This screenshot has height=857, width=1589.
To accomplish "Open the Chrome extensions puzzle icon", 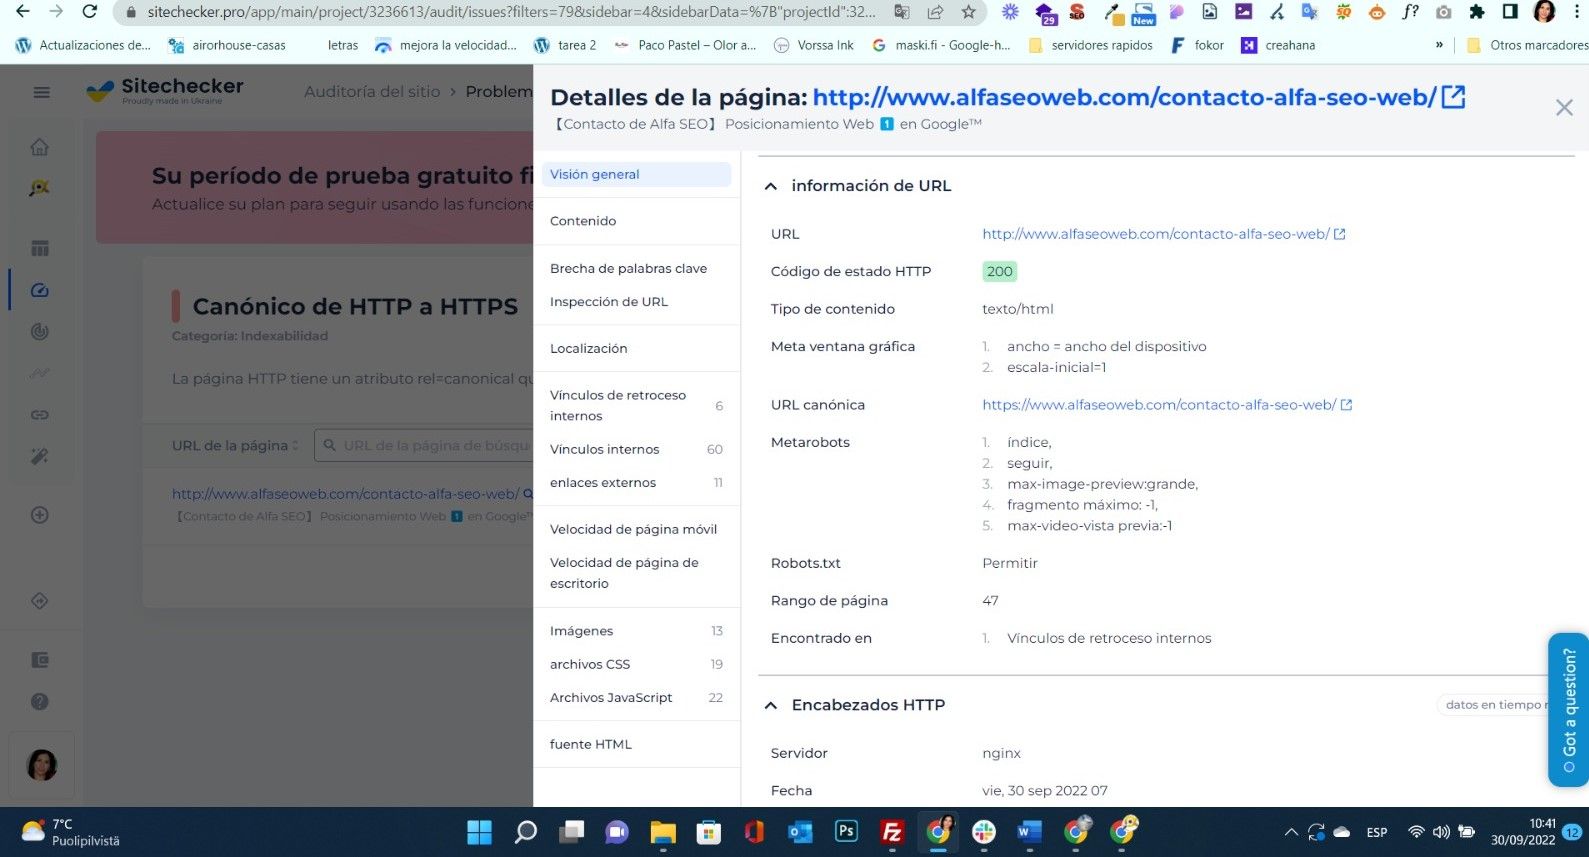I will point(1476,12).
